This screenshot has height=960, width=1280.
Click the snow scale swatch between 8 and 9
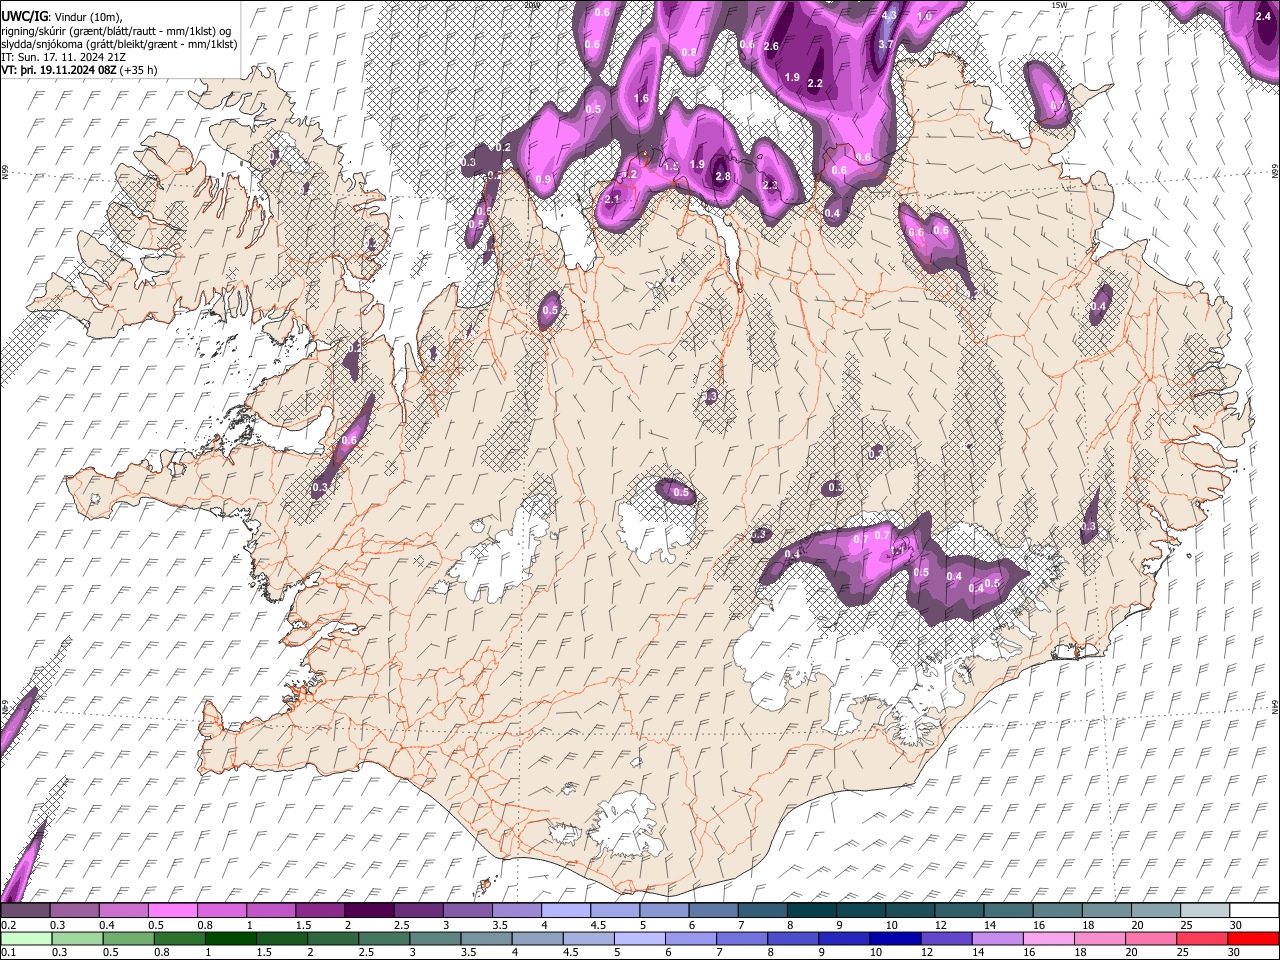(812, 911)
